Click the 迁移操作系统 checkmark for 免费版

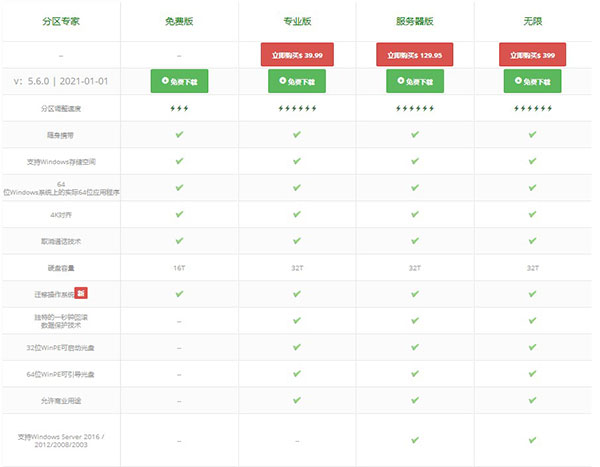coord(179,294)
